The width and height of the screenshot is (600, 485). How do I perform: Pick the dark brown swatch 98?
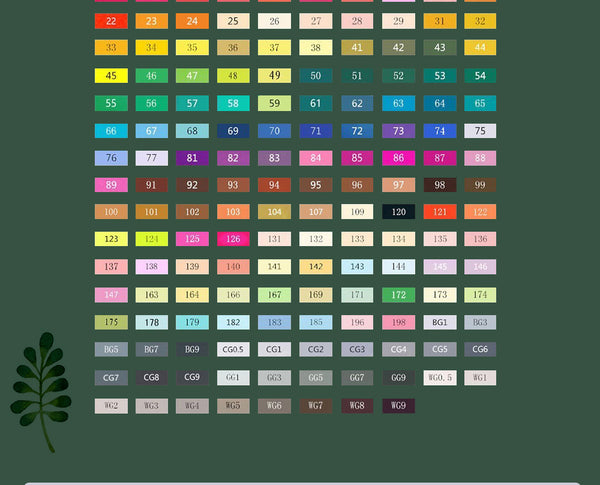[x=439, y=185]
